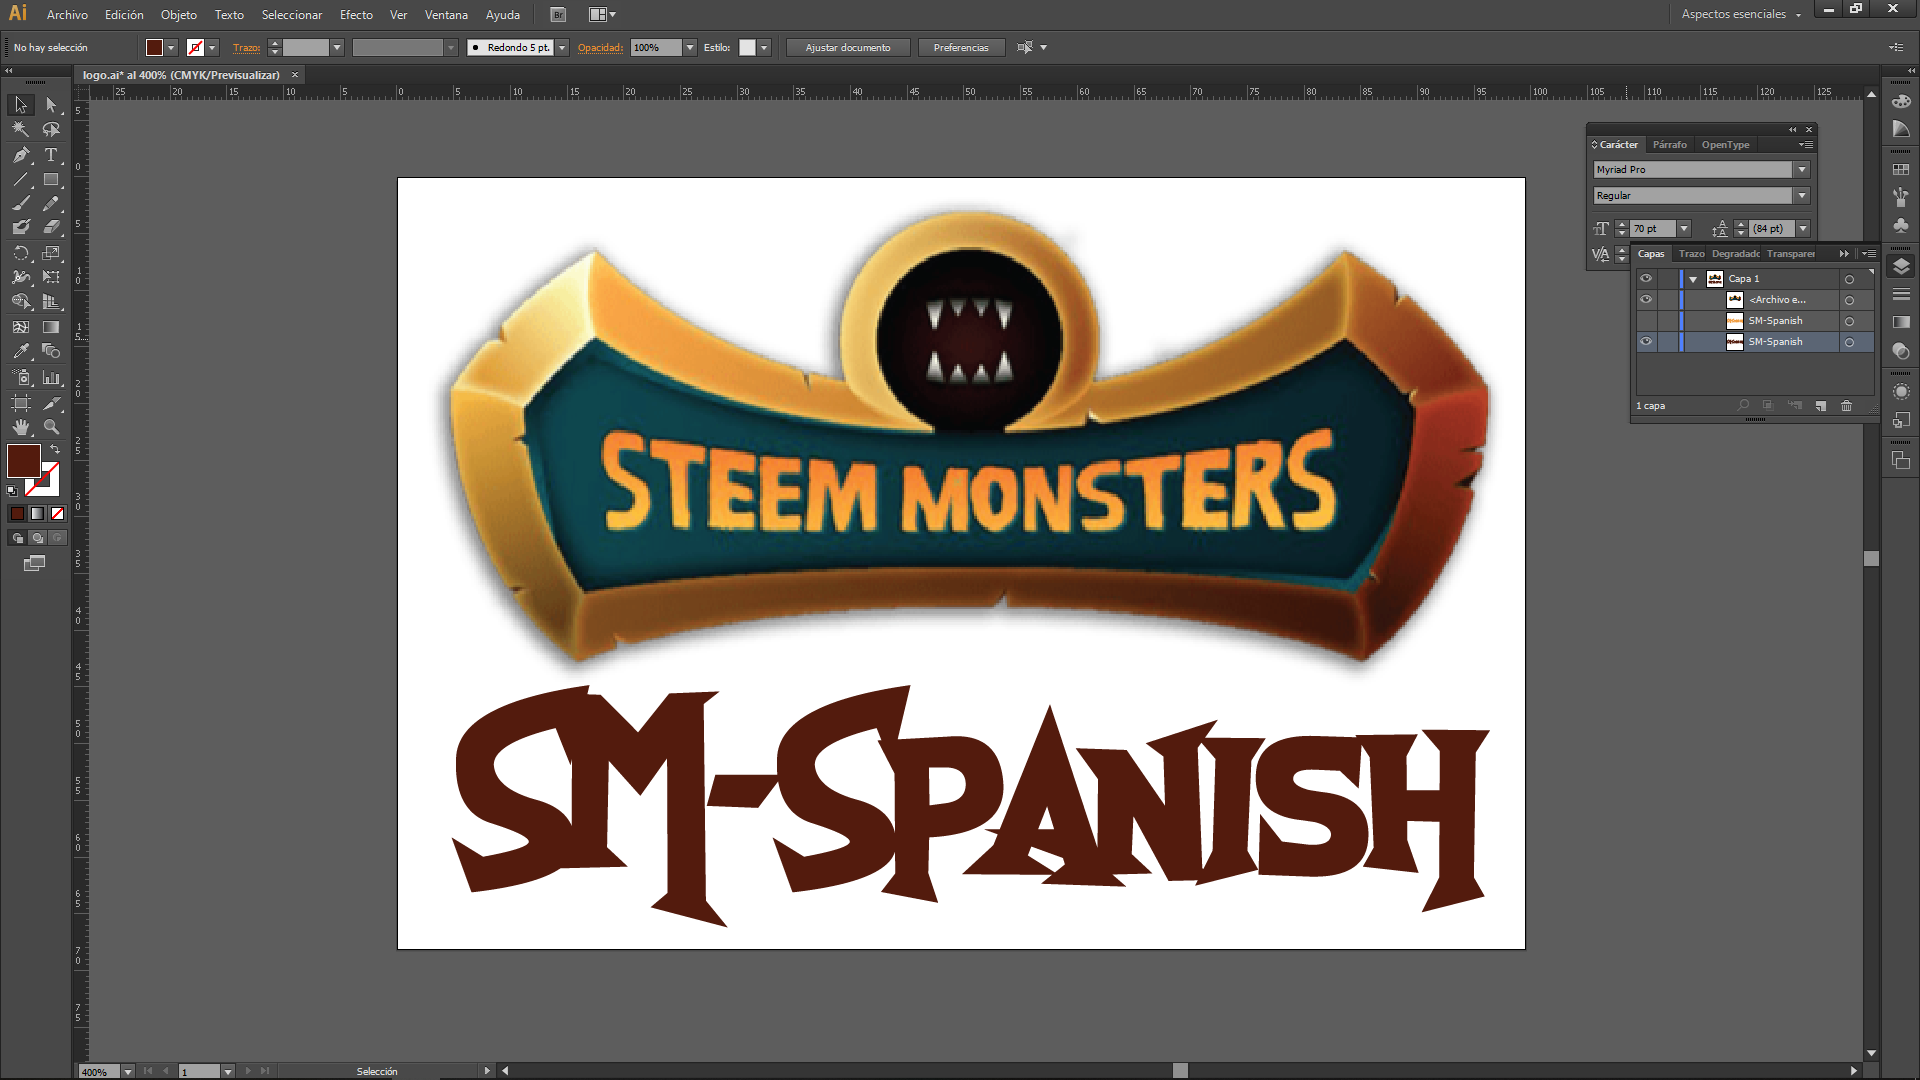The height and width of the screenshot is (1080, 1920).
Task: Activate the Artboard tool
Action: (21, 403)
